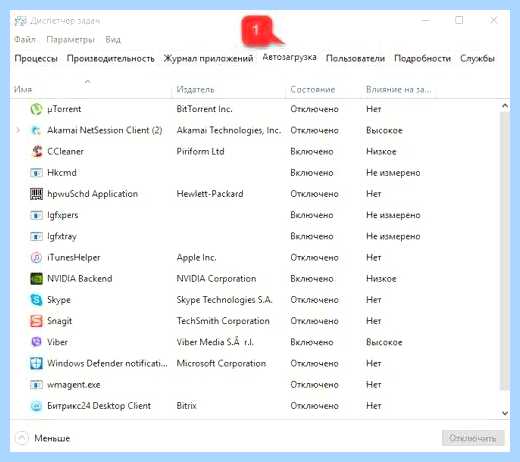The image size is (520, 462).
Task: Click the iTunesHelper icon
Action: coord(36,257)
